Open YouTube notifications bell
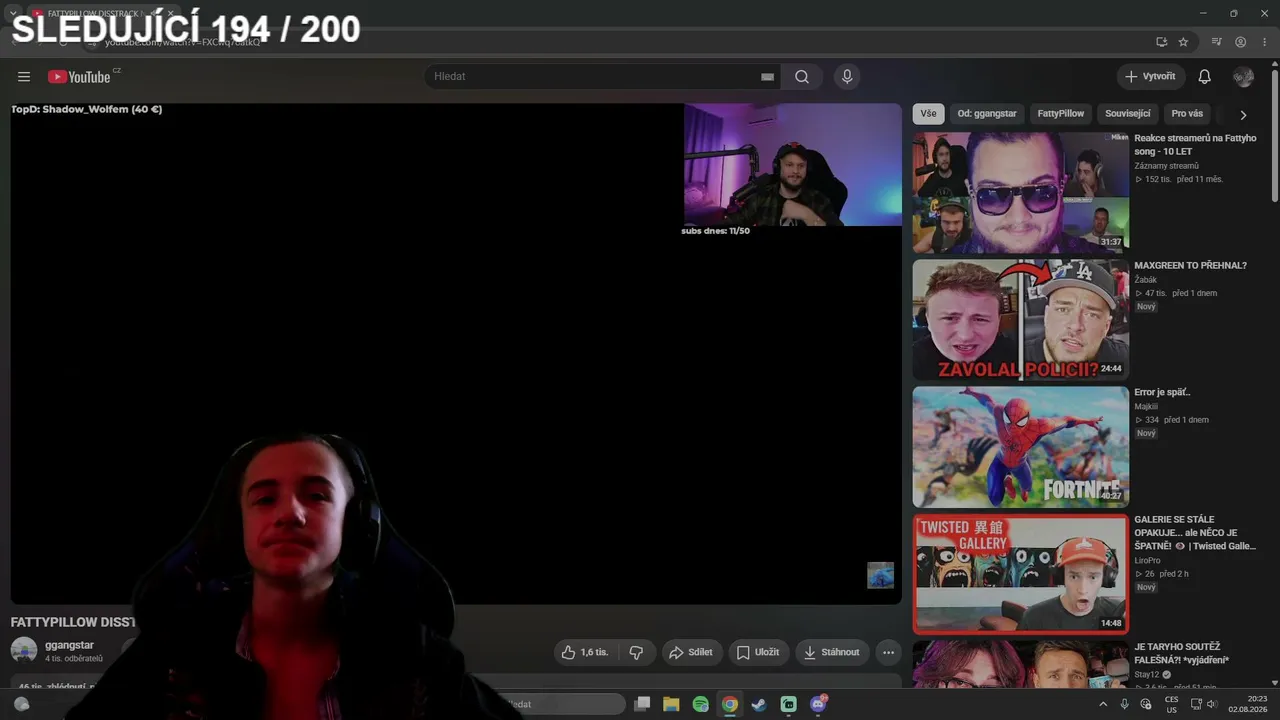This screenshot has width=1280, height=720. 1205,77
